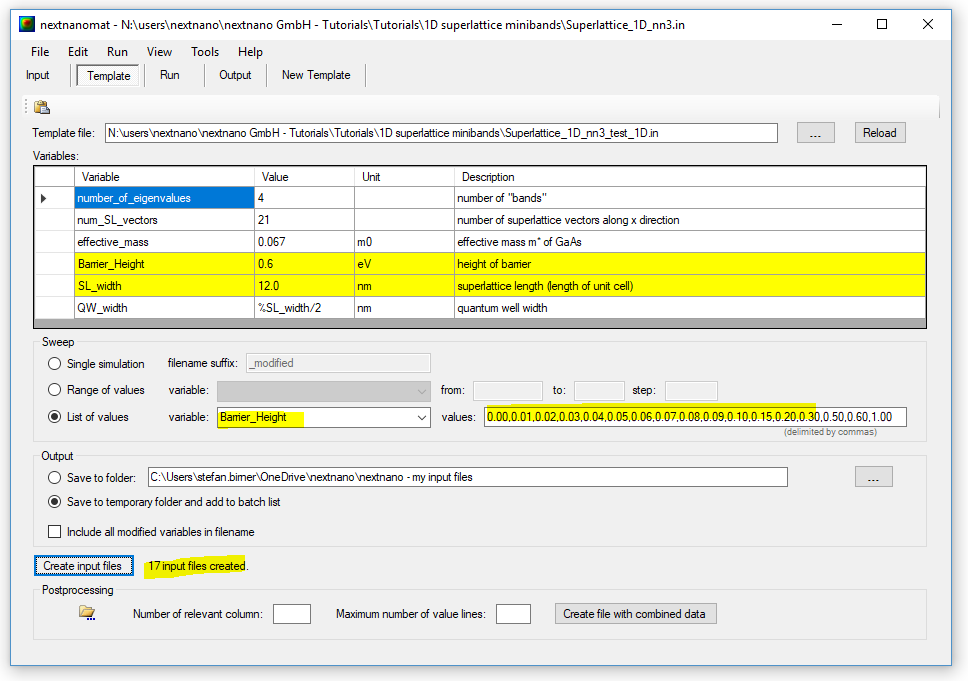Viewport: 968px width, 681px height.
Task: Open the Barrier_Height variable dropdown
Action: tap(421, 417)
